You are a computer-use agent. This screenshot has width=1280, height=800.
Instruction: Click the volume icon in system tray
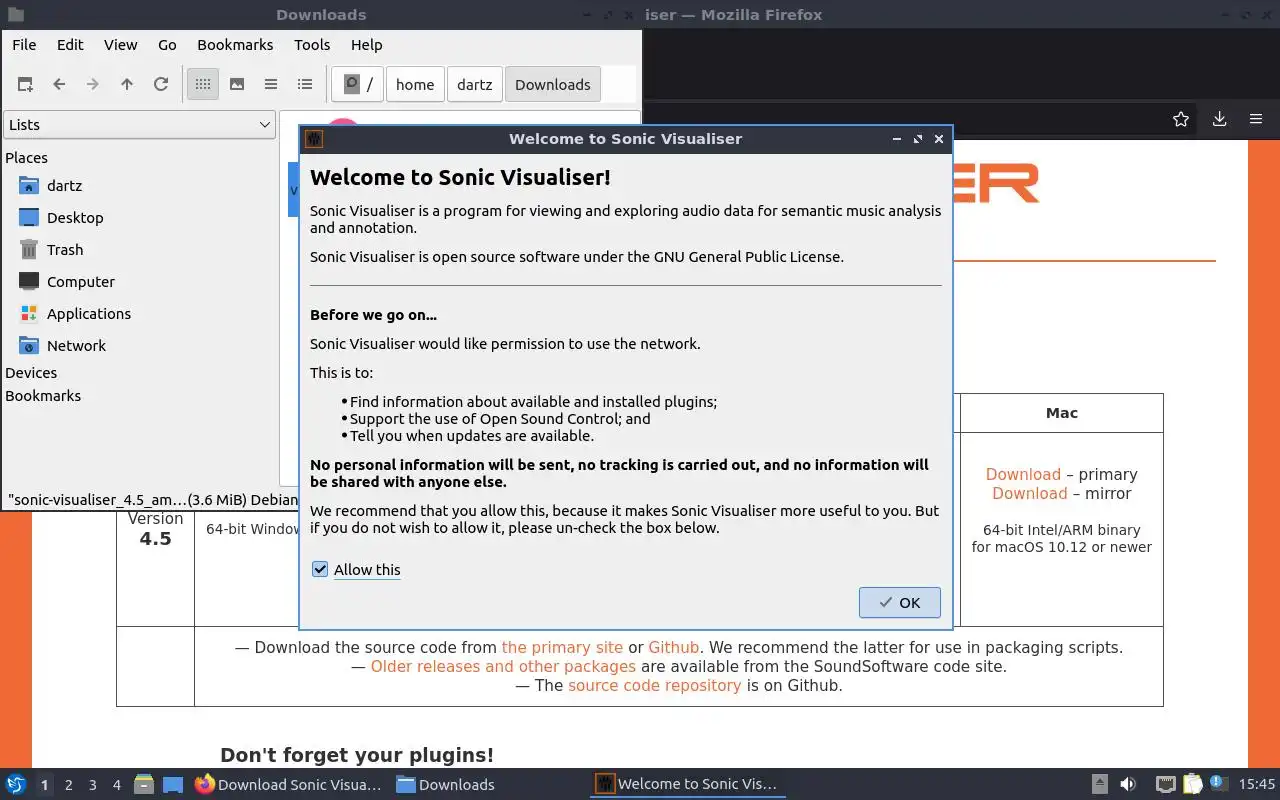point(1128,784)
